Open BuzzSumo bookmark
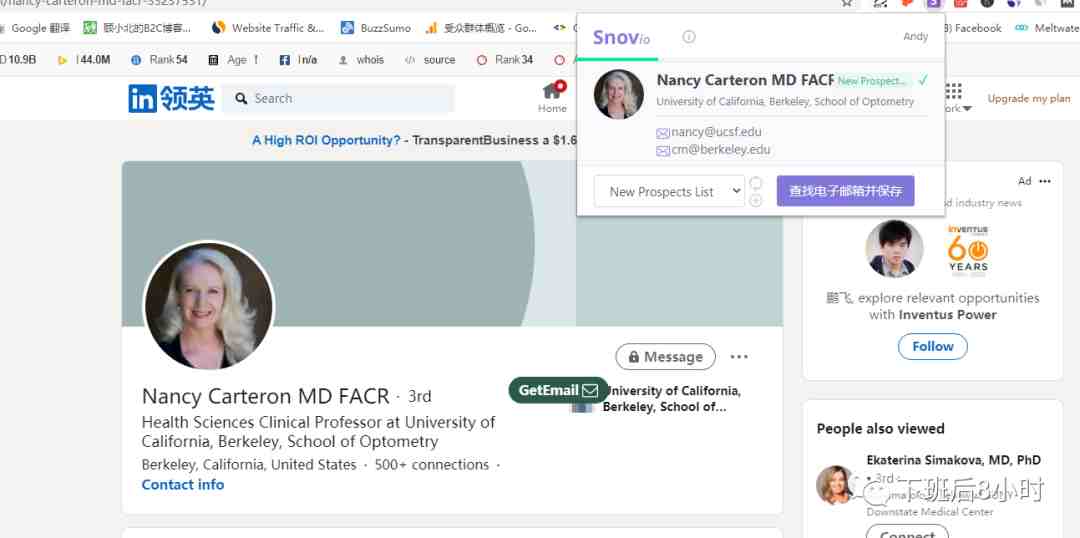The image size is (1080, 538). pyautogui.click(x=376, y=28)
